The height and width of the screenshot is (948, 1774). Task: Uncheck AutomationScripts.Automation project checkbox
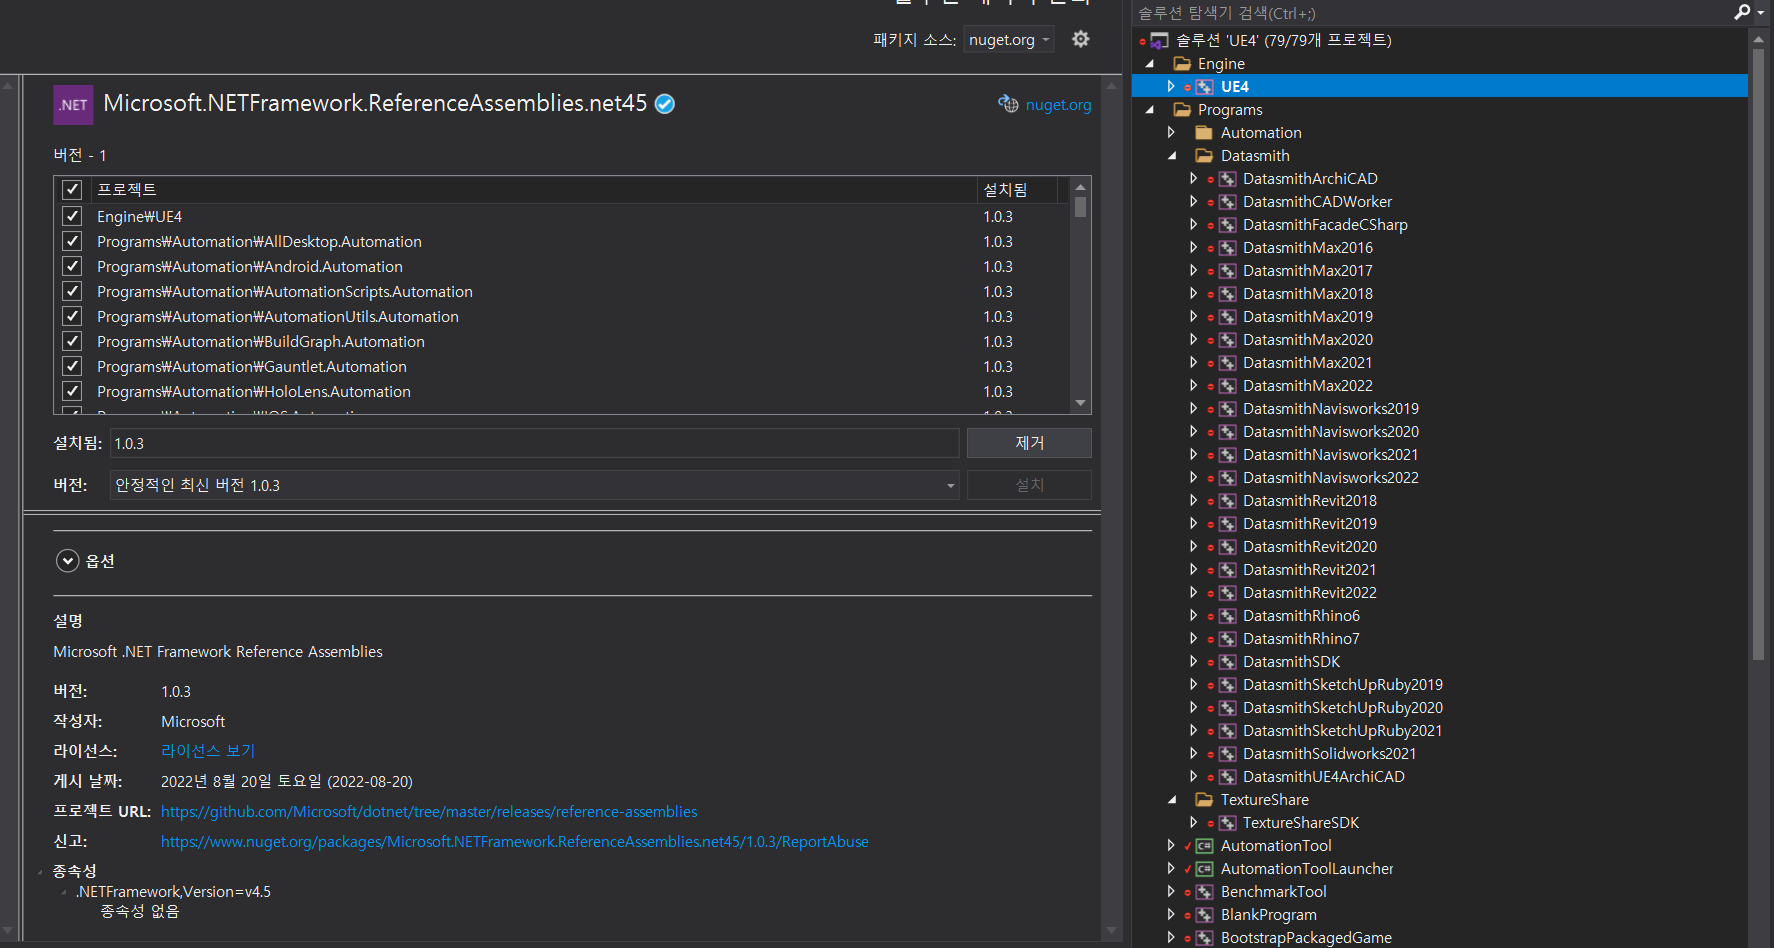[72, 291]
